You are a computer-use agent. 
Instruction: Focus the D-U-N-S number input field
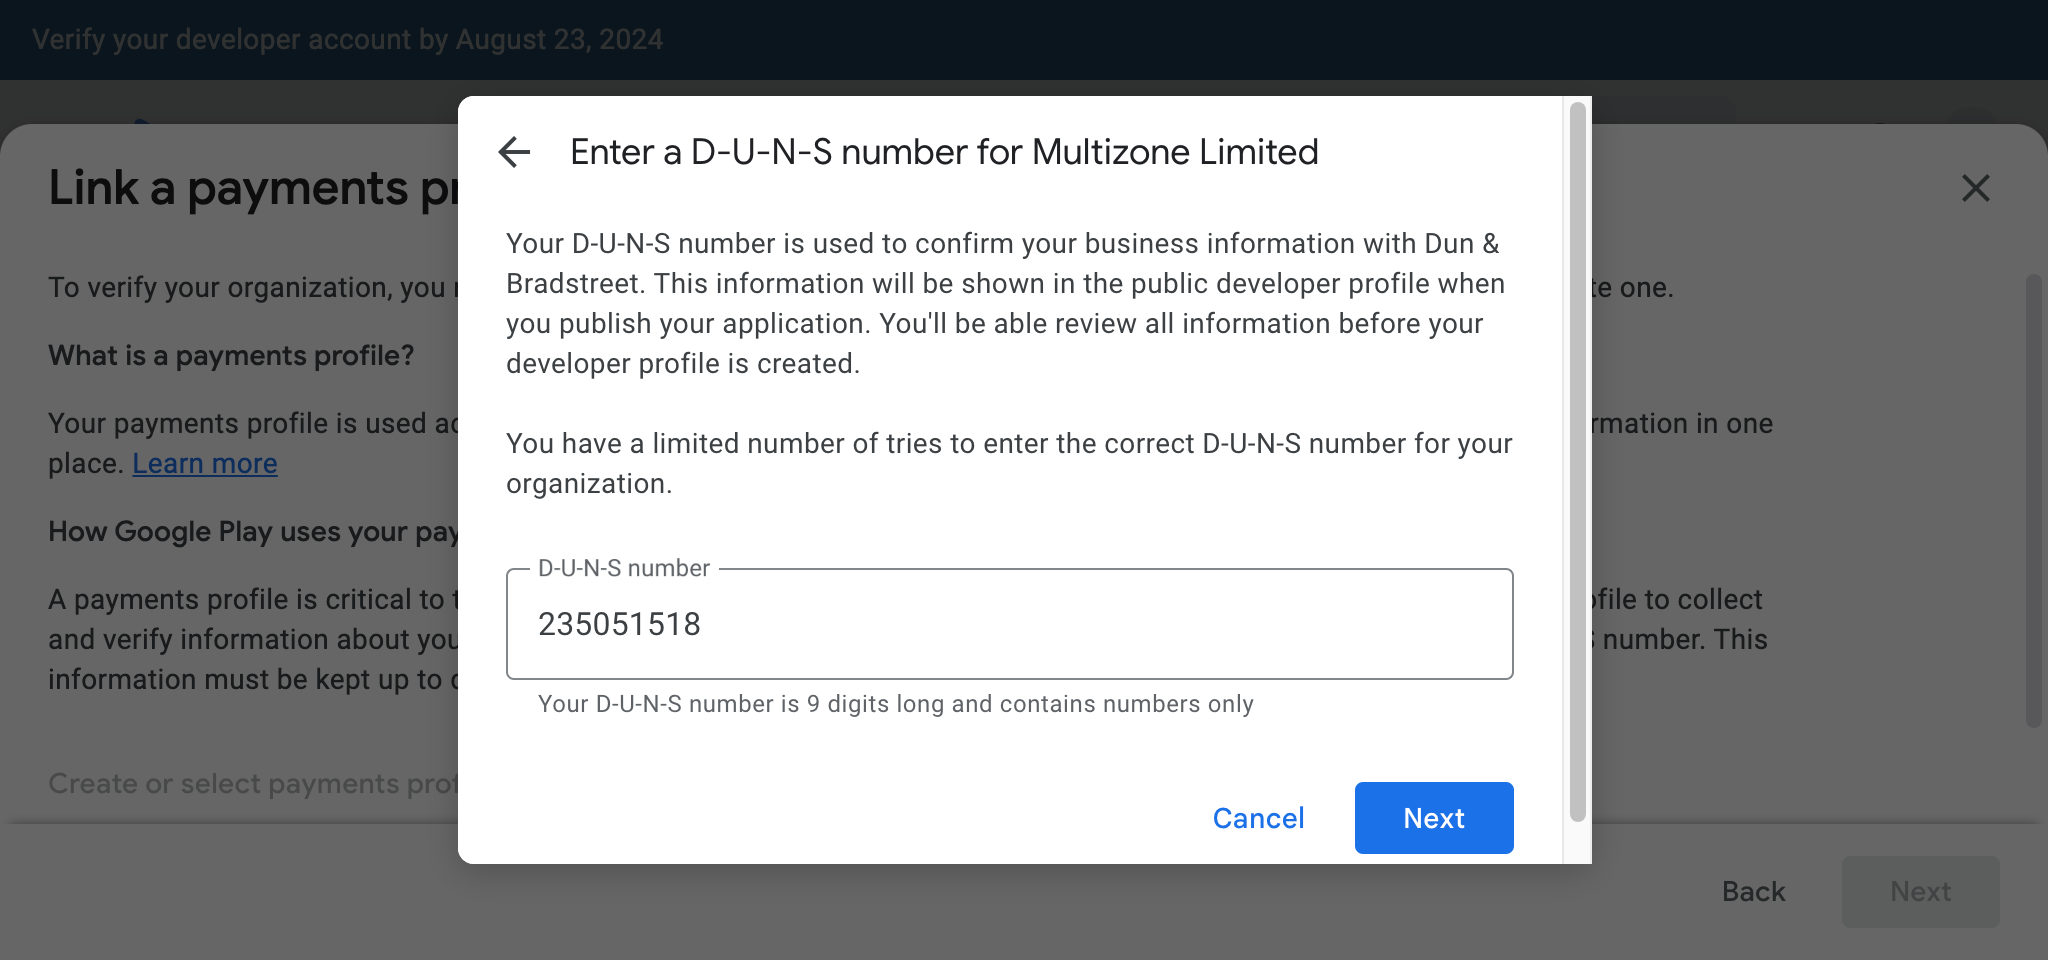(1008, 623)
